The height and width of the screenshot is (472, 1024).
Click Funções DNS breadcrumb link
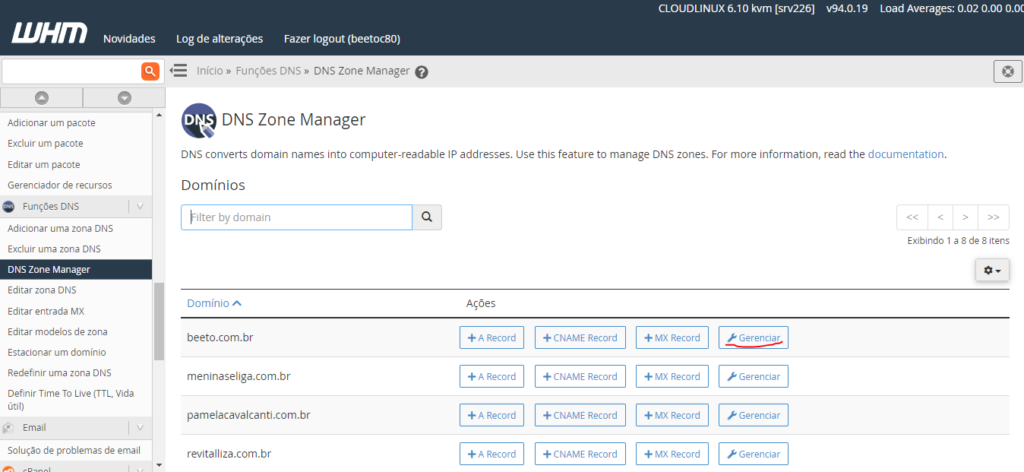(x=268, y=71)
